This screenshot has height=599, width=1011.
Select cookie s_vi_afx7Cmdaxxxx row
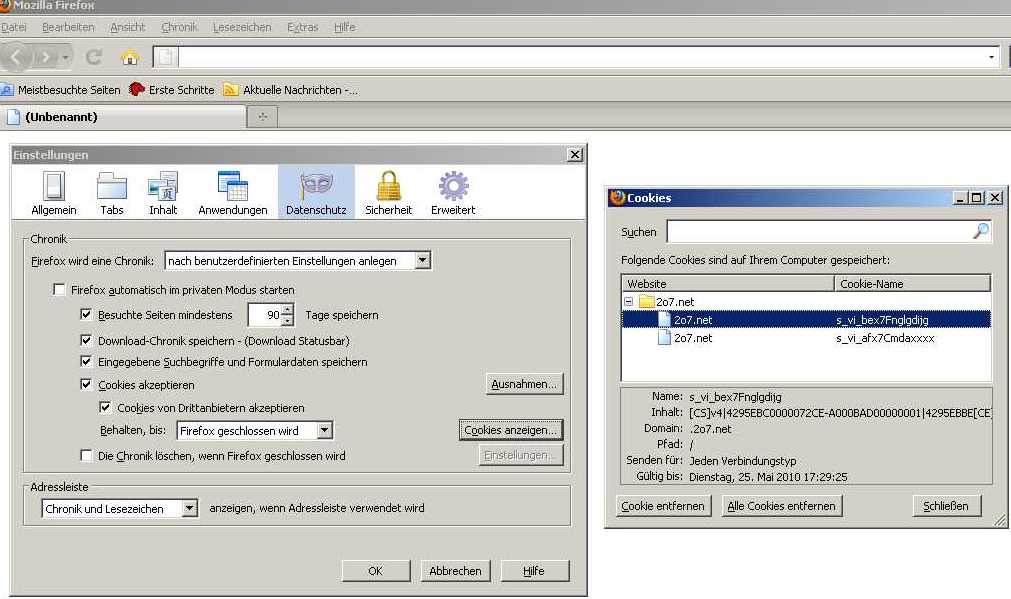[x=806, y=337]
